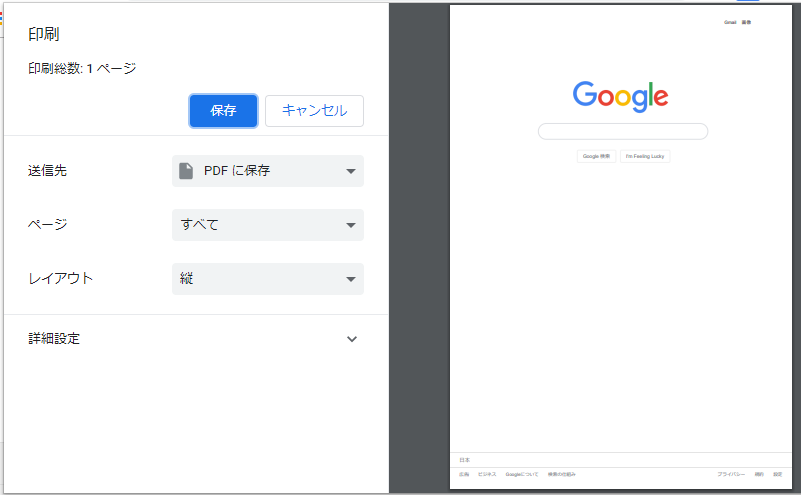
Task: Click 検索の仕組み link in preview footer
Action: pyautogui.click(x=561, y=475)
